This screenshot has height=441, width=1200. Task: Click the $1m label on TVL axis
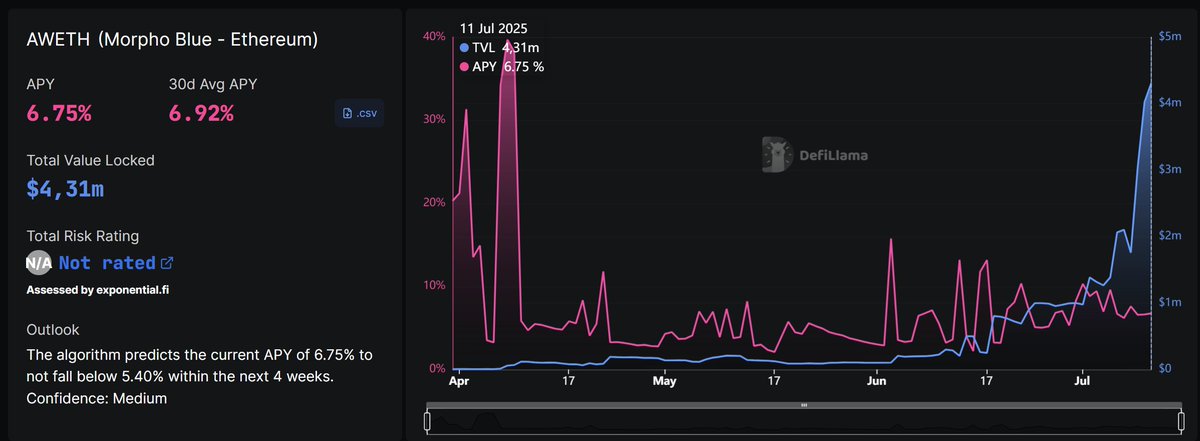pyautogui.click(x=1170, y=302)
